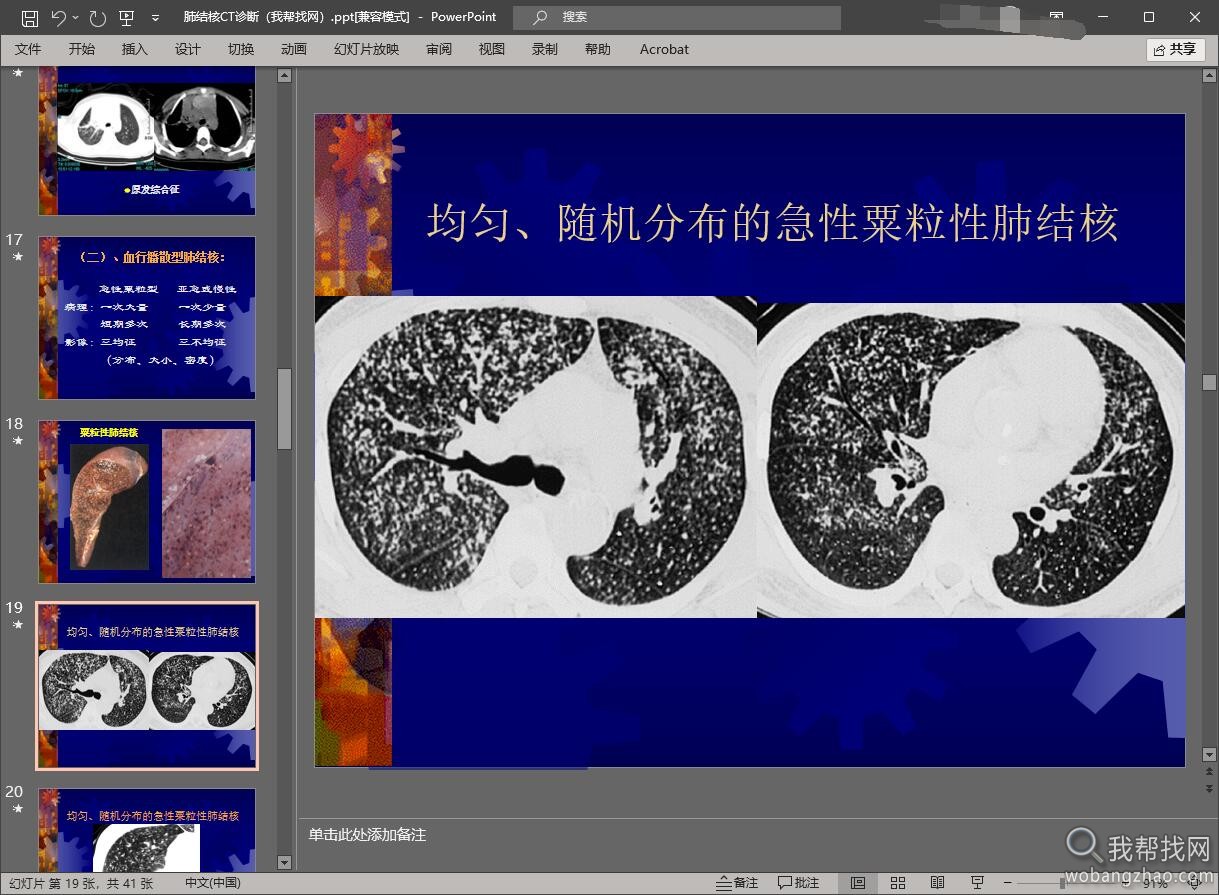Switch to the 幻灯片放映 tab
Viewport: 1219px width, 895px height.
pyautogui.click(x=366, y=49)
